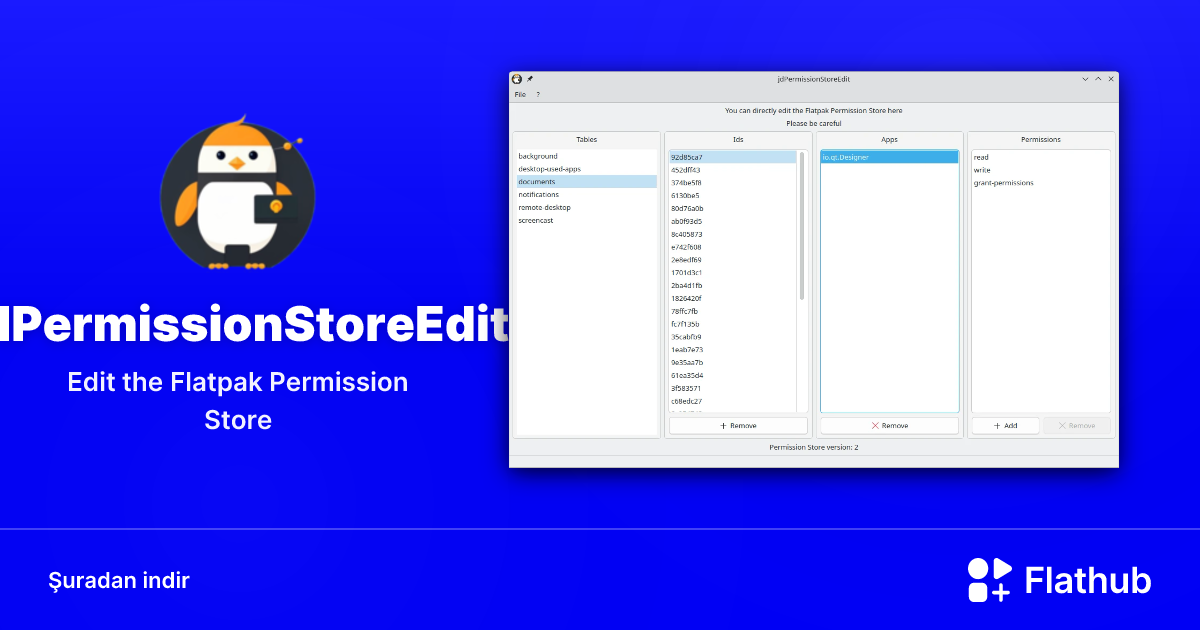Select the notifications table
The width and height of the screenshot is (1200, 630).
(x=541, y=194)
